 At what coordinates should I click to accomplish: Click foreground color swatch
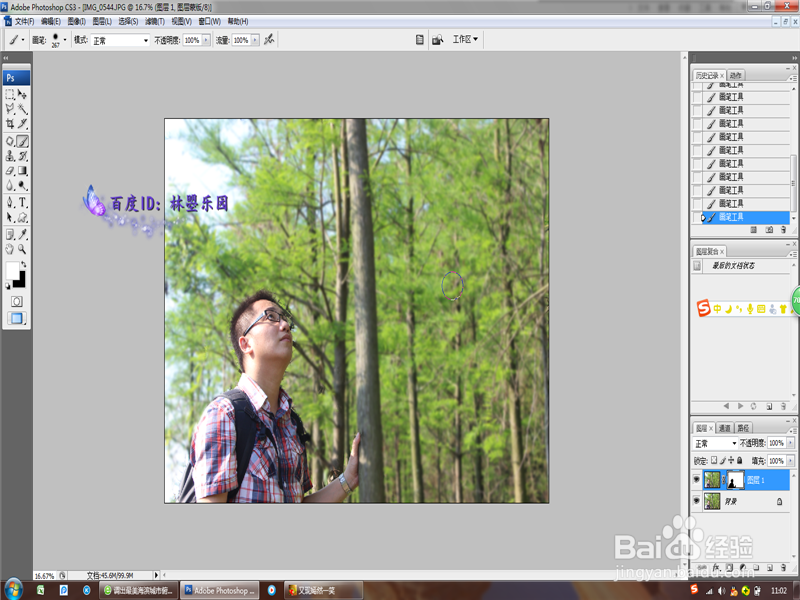click(12, 270)
